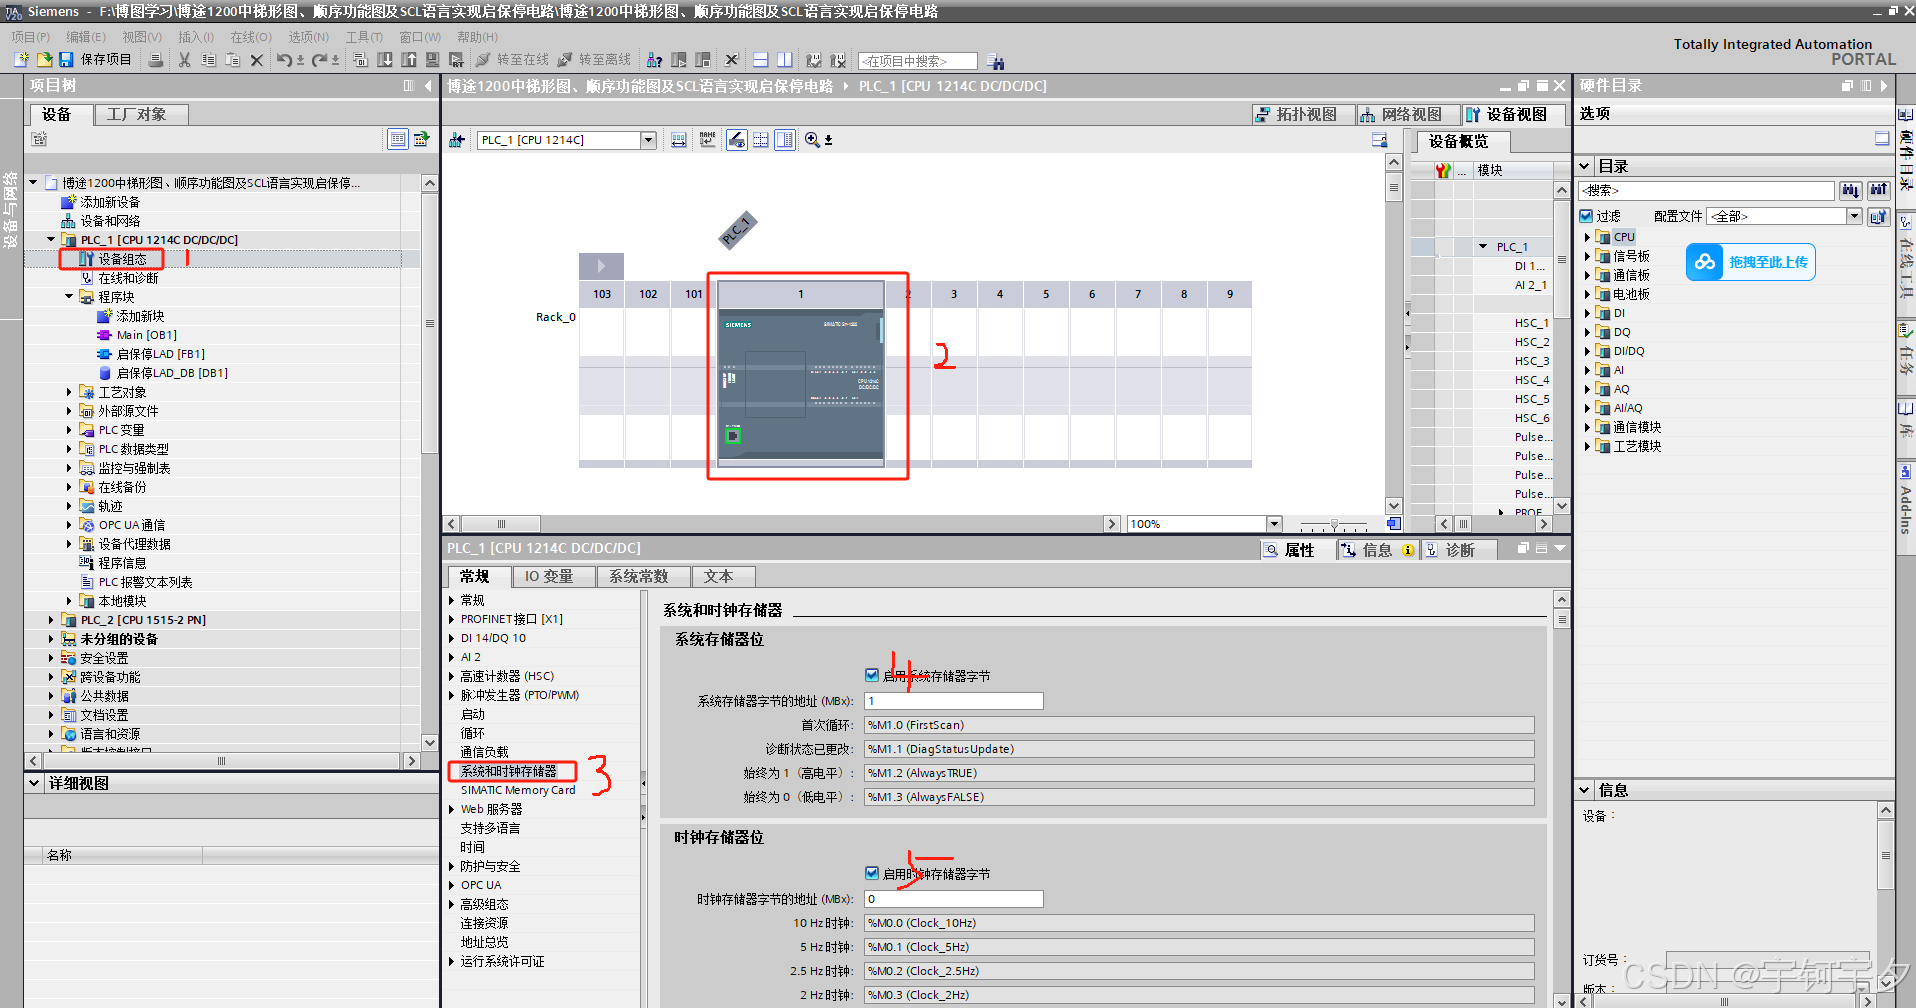Click the copy icon in toolbar
This screenshot has width=1916, height=1008.
coord(208,60)
